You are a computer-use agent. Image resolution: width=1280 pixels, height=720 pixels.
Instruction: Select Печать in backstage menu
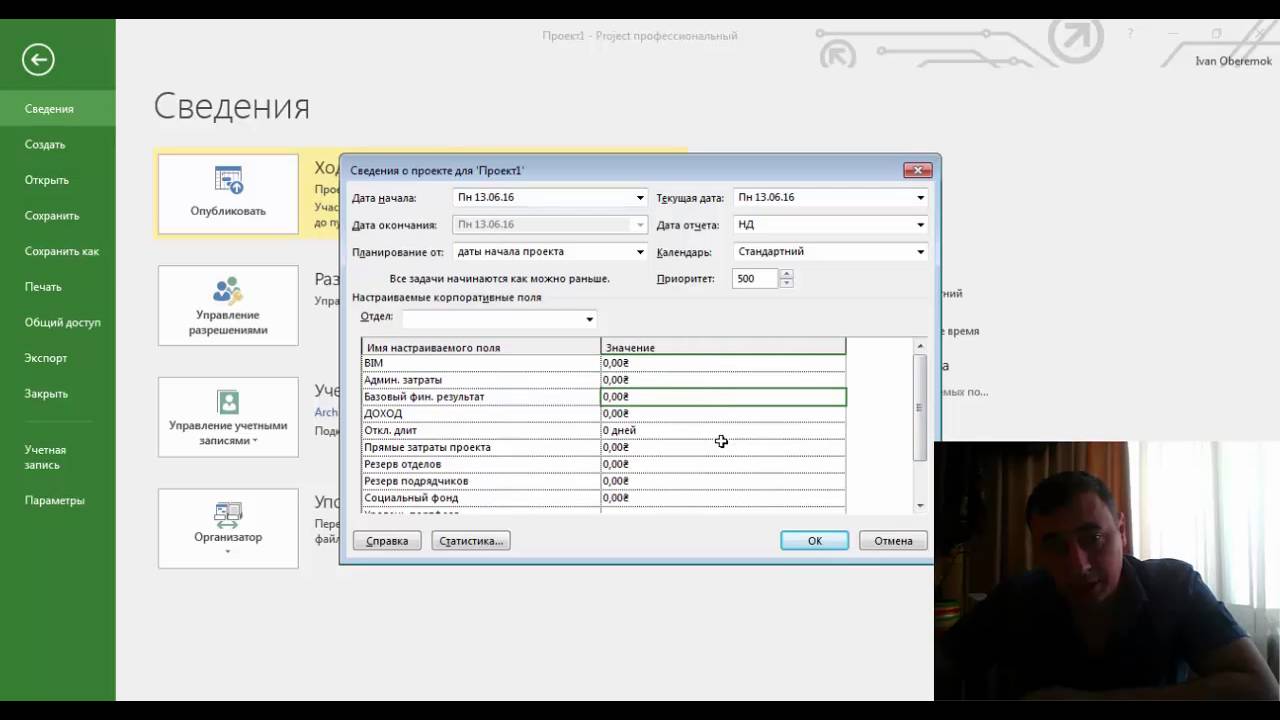point(58,287)
